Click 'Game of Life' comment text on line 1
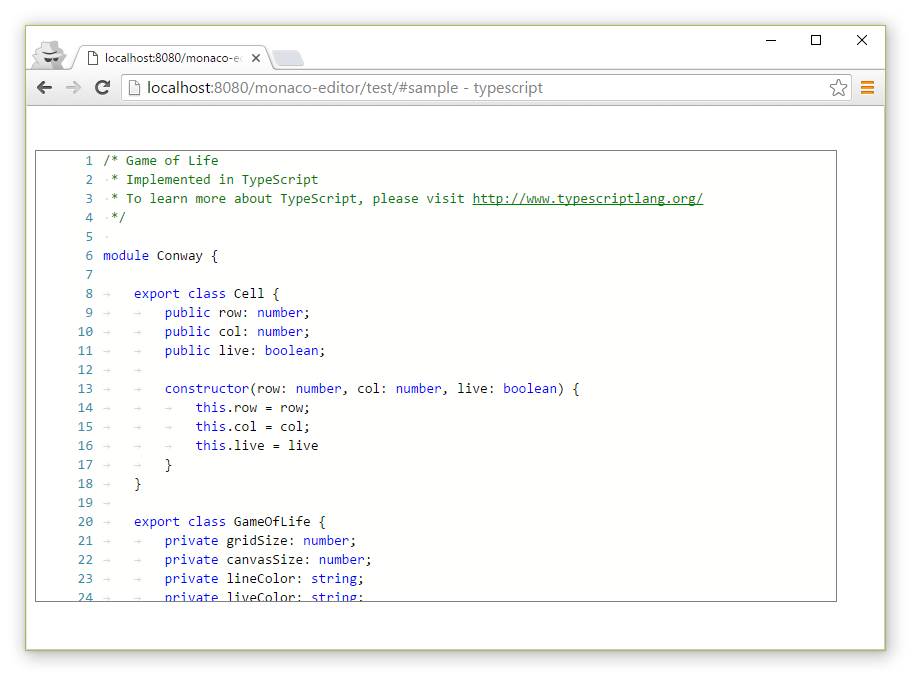 172,160
